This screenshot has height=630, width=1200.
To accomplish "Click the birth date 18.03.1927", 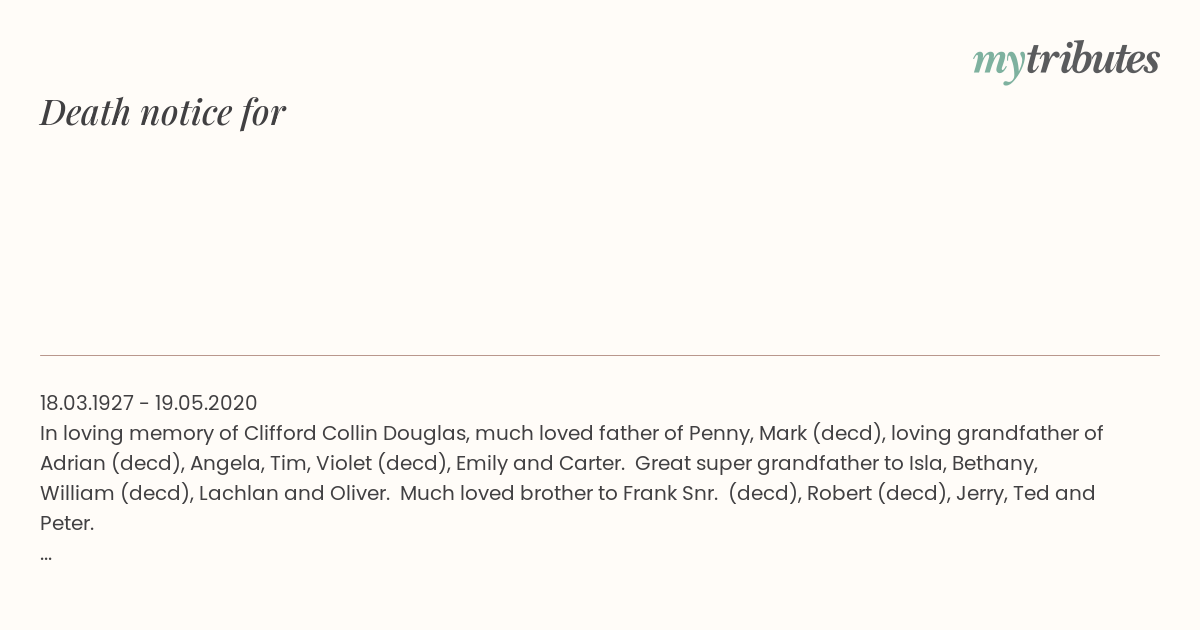I will pyautogui.click(x=87, y=403).
